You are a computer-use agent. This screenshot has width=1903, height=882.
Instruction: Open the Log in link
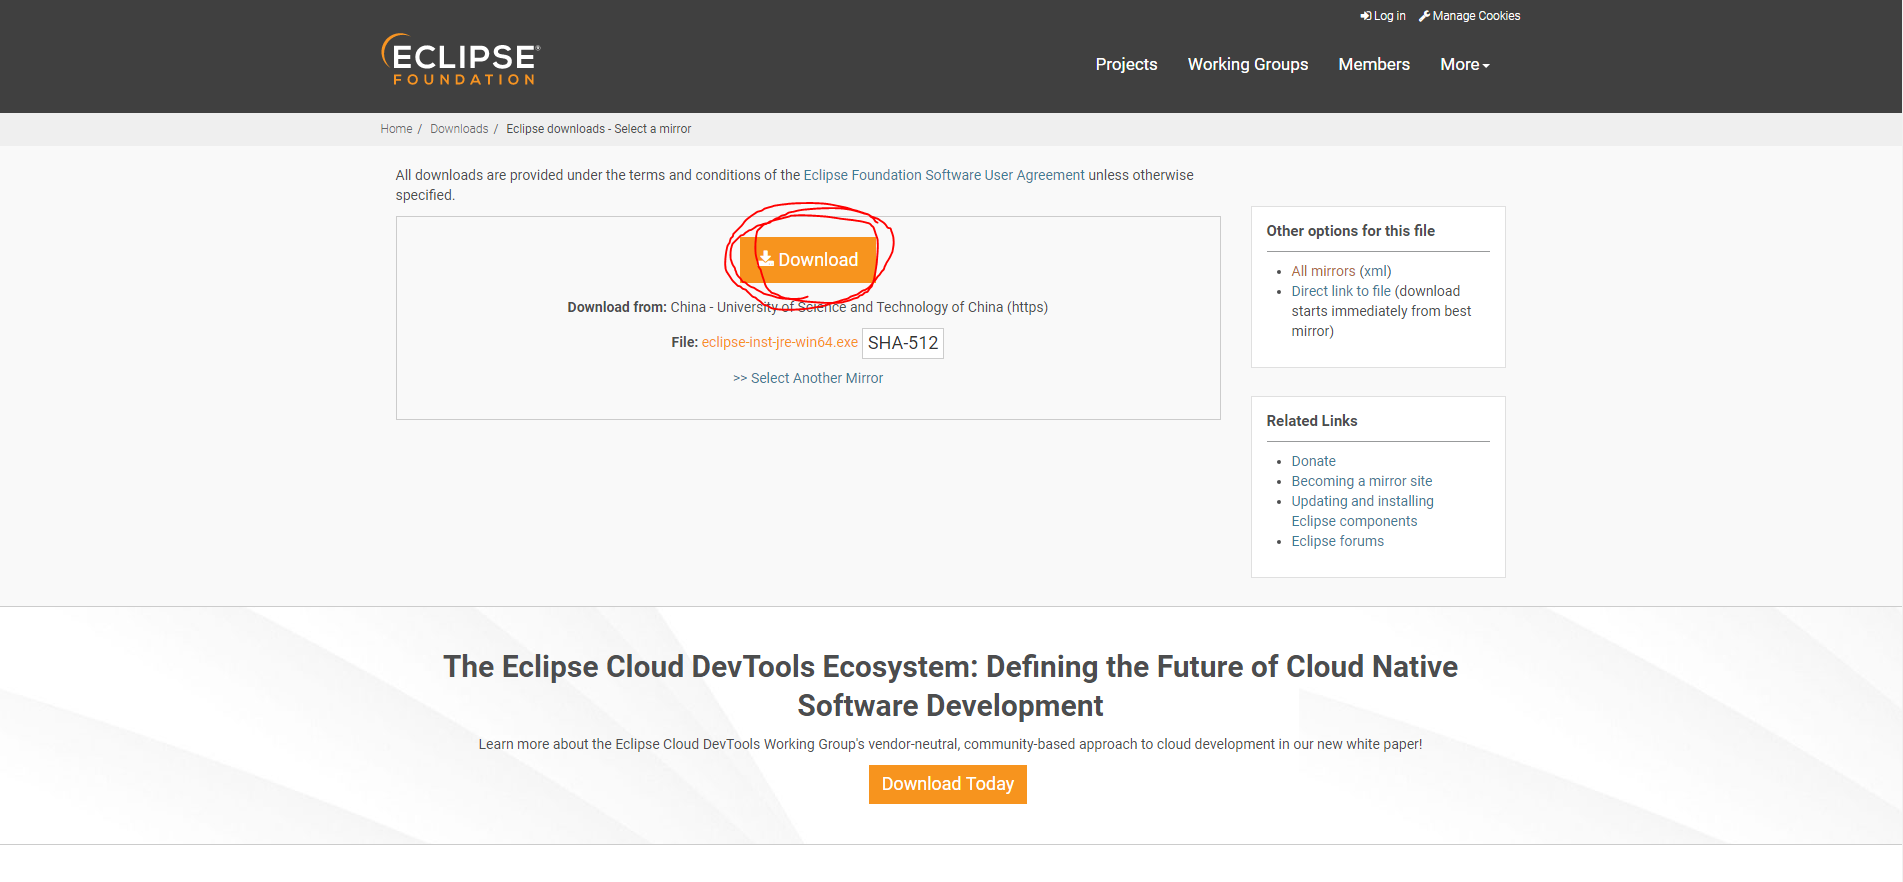(1383, 16)
